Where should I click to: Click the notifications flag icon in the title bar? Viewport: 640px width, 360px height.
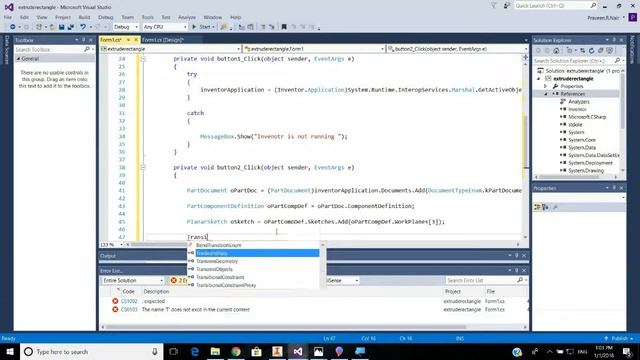click(x=493, y=6)
